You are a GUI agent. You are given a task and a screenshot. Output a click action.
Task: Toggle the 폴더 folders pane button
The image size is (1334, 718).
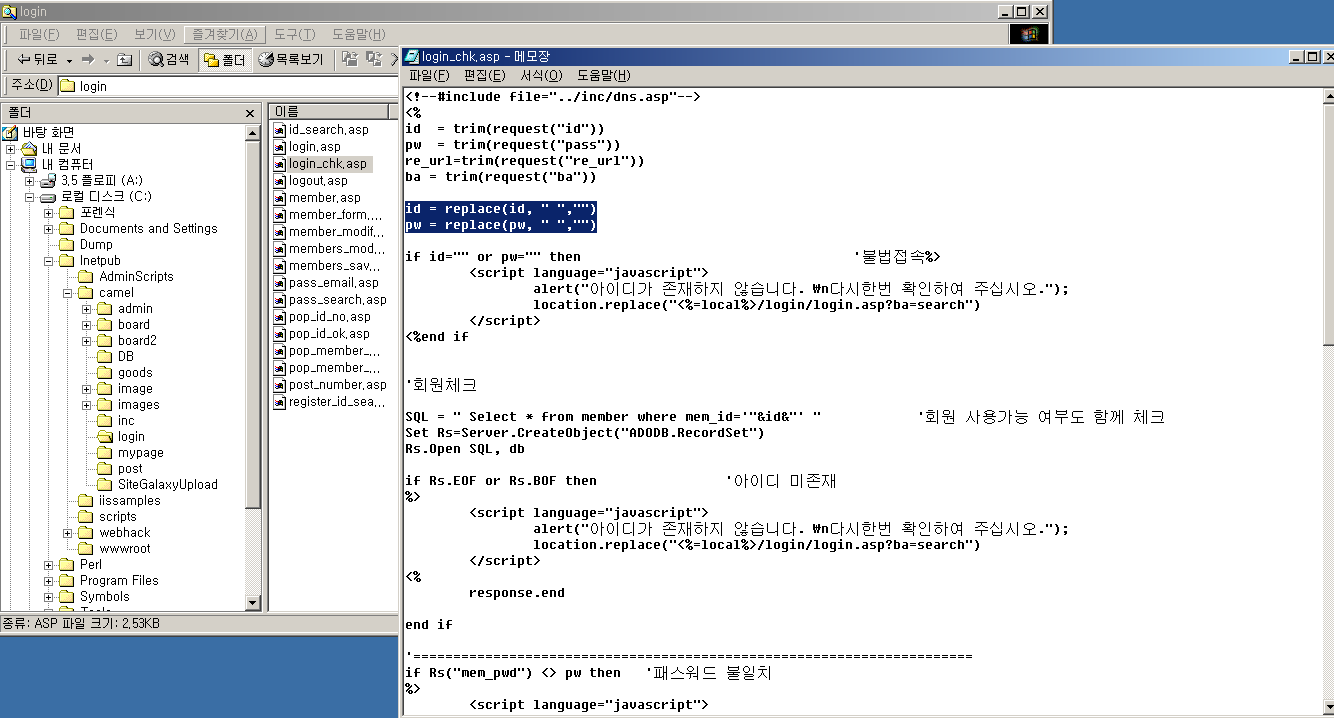pyautogui.click(x=225, y=60)
